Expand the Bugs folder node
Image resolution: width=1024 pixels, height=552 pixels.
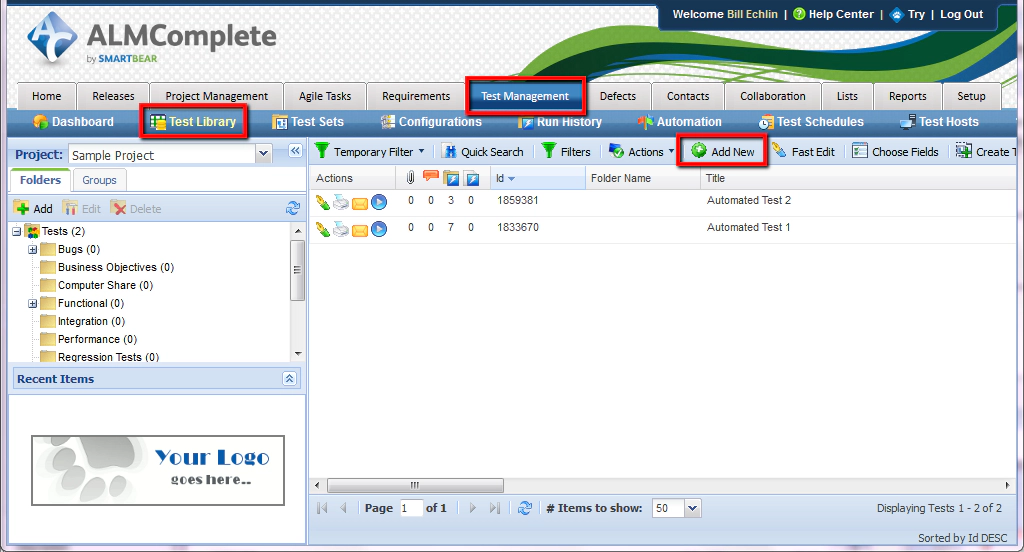[33, 250]
